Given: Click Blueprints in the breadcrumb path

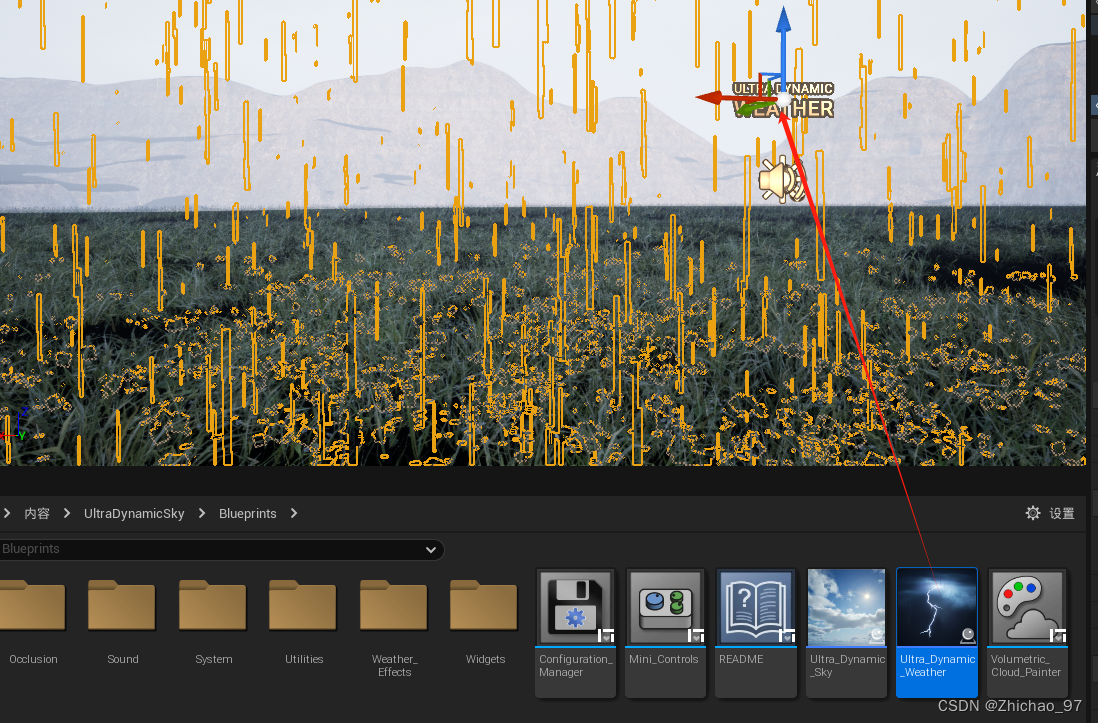Looking at the screenshot, I should point(247,514).
